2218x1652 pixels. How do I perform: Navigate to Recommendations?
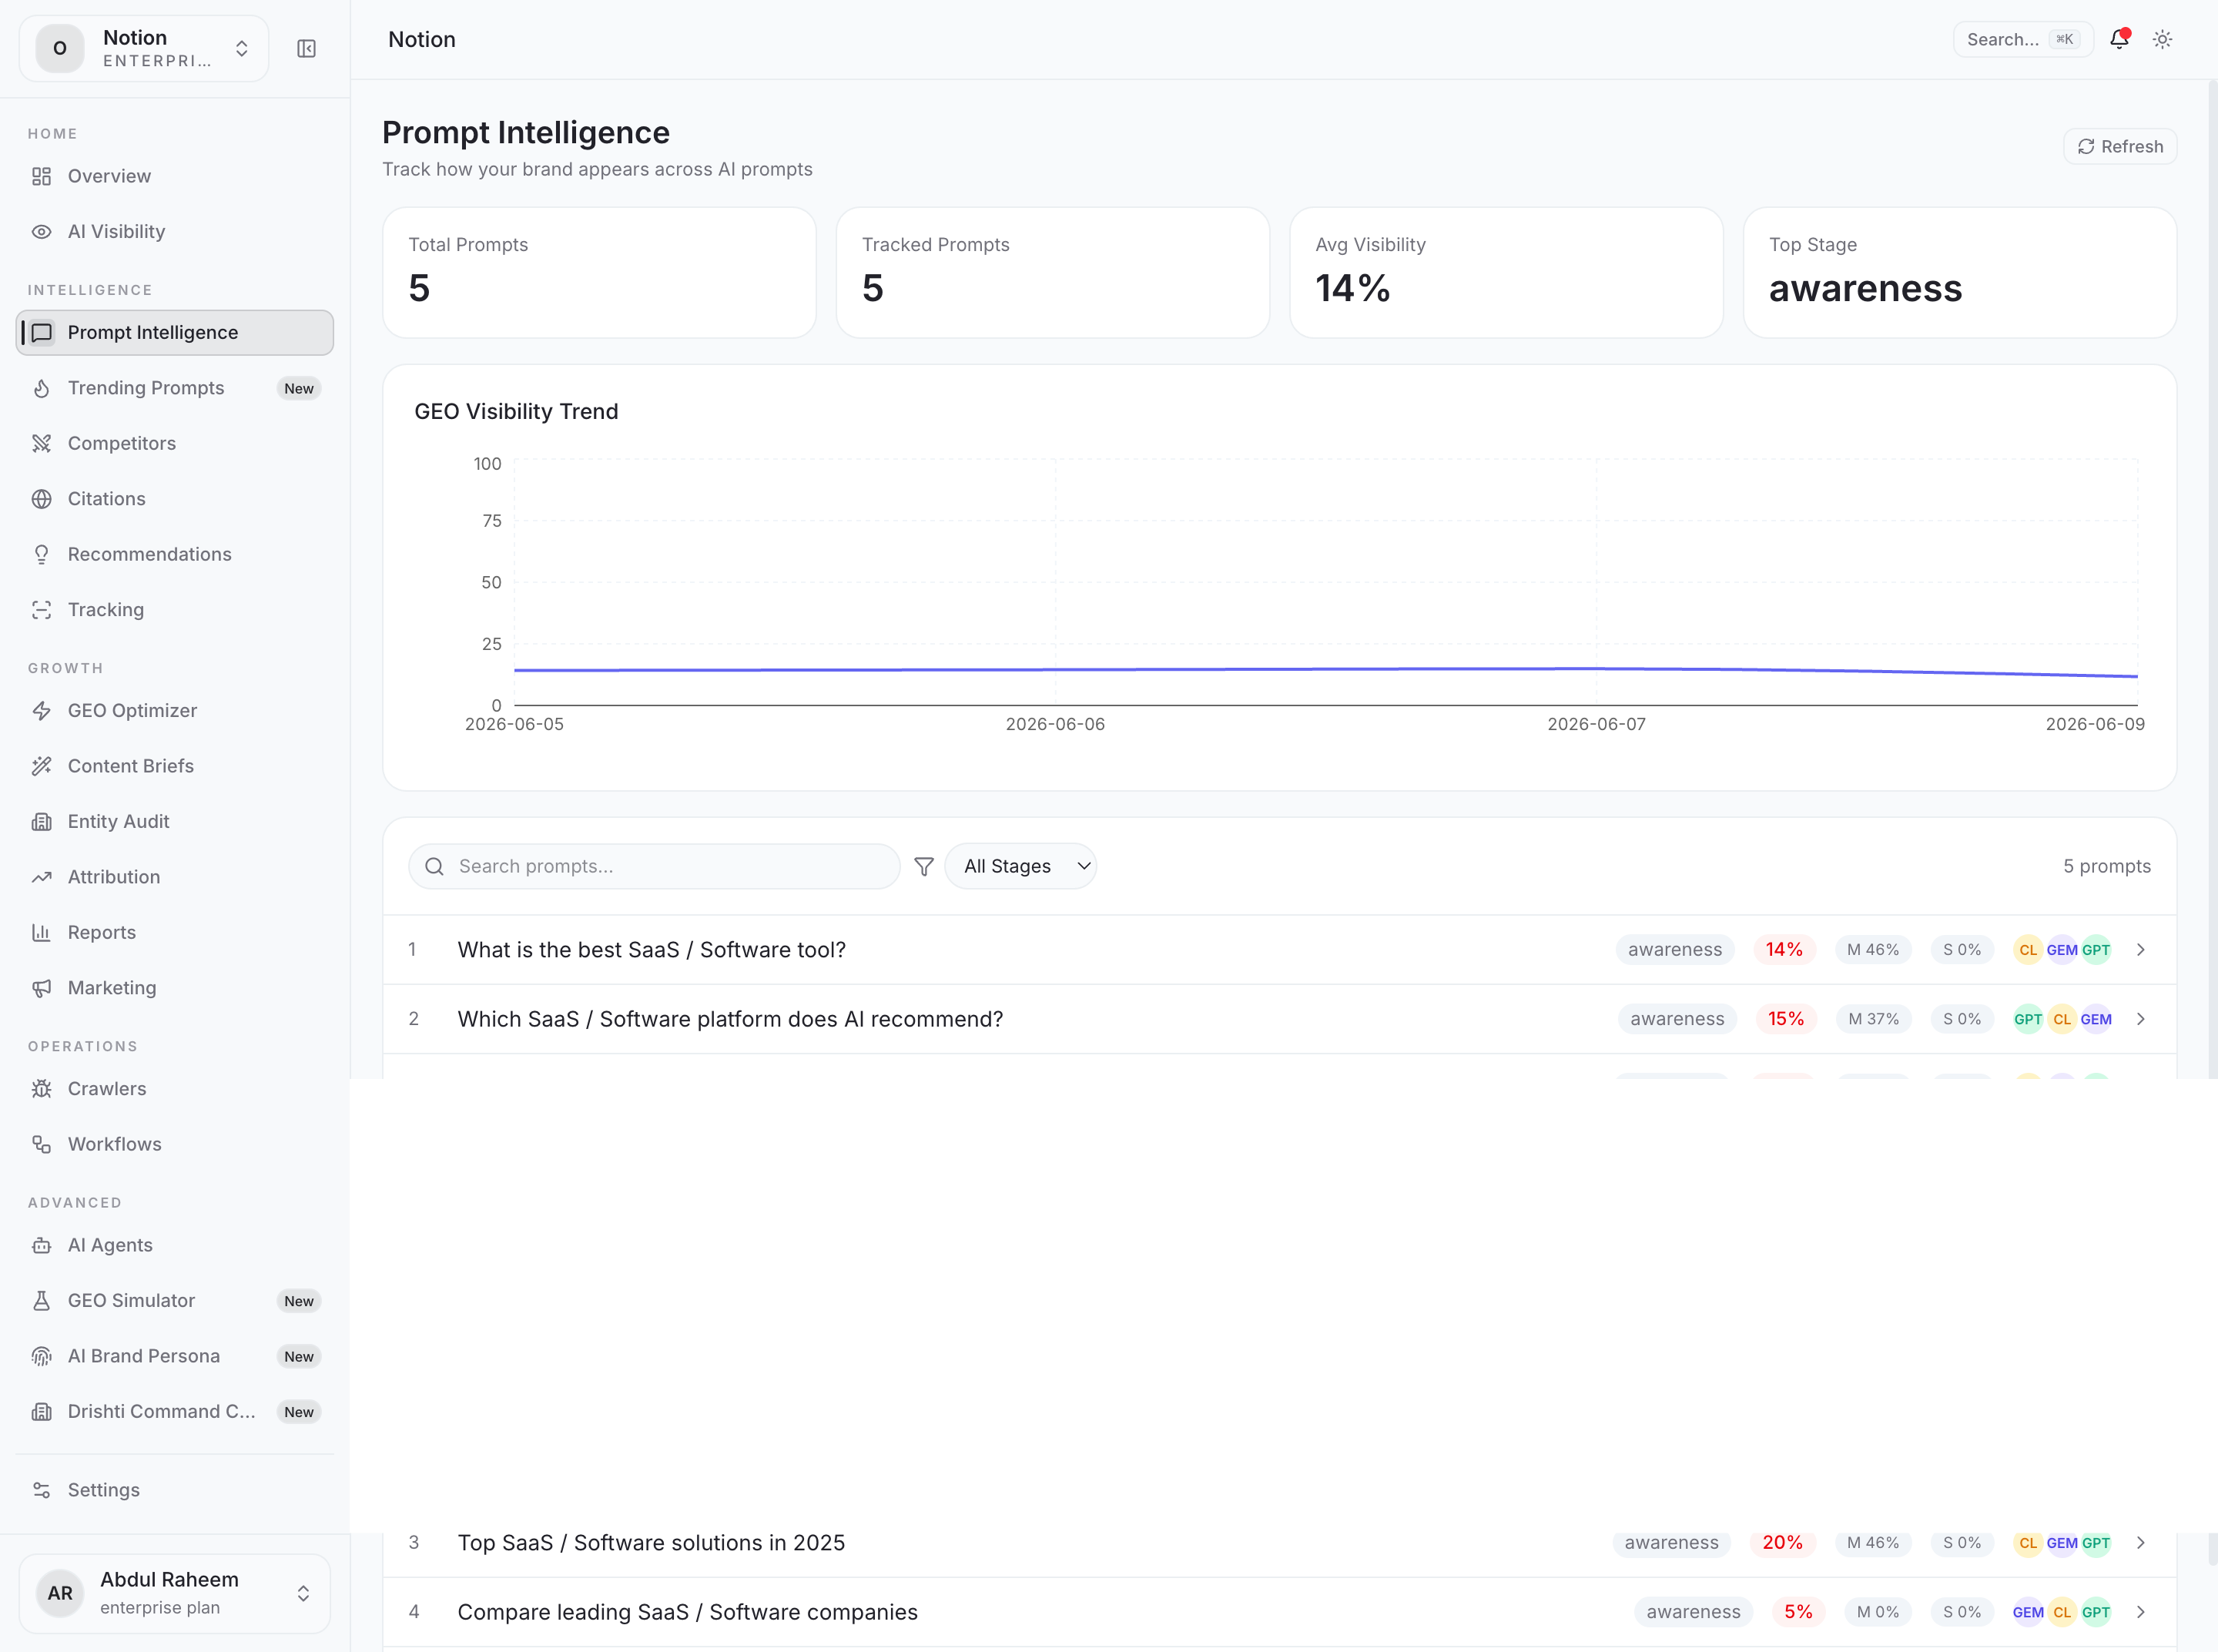coord(175,554)
